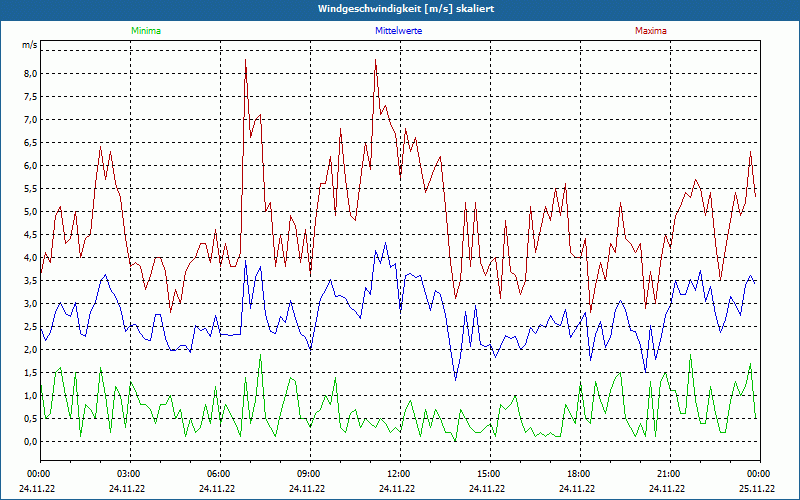Click the "00:00" time label above 24.11.22
Screen dimensions: 800x500
pos(38,473)
